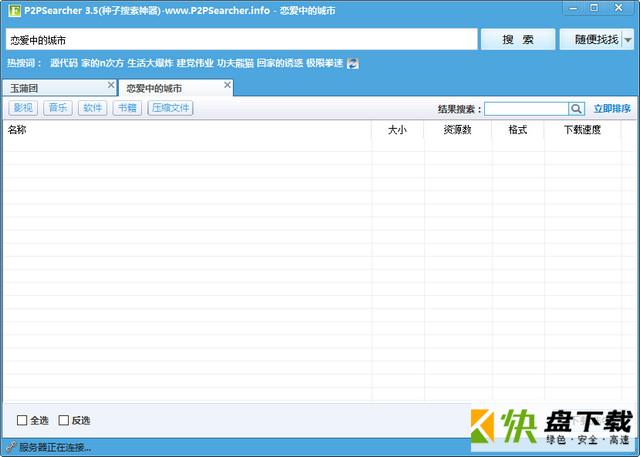
Task: Maximize the P2PSearcher window
Action: click(x=594, y=8)
